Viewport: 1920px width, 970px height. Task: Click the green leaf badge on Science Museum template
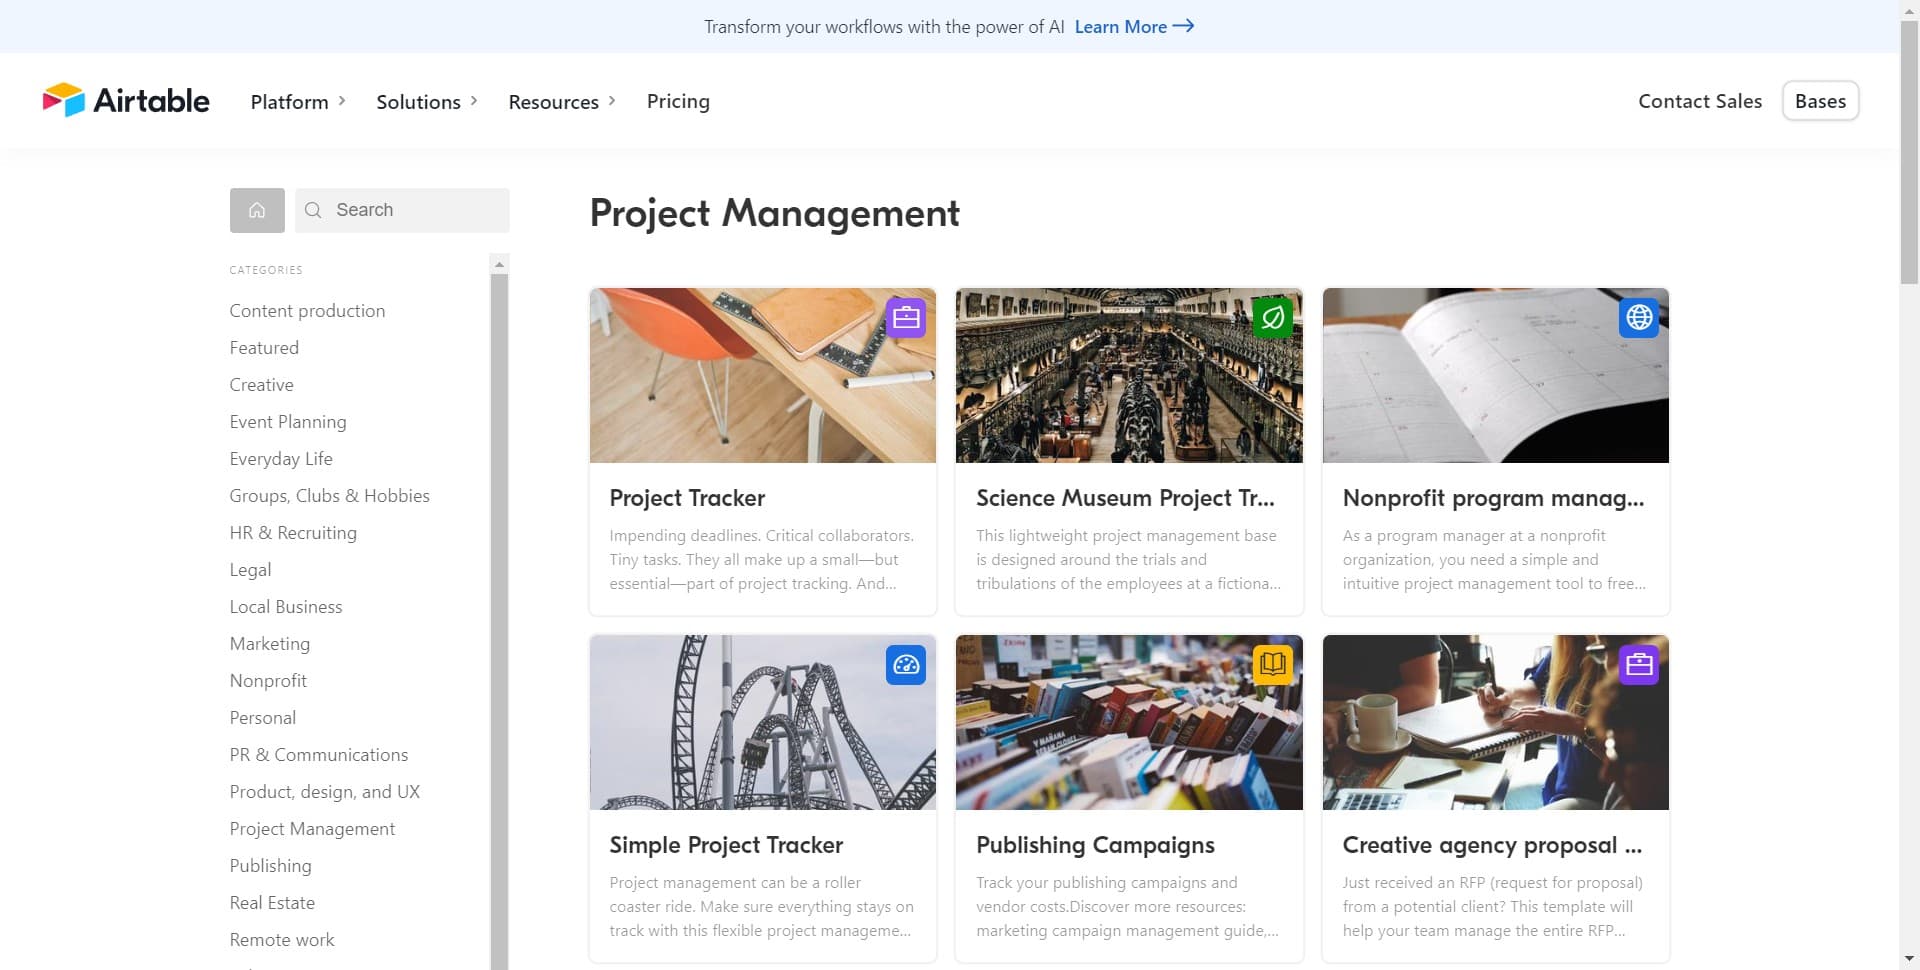1272,317
